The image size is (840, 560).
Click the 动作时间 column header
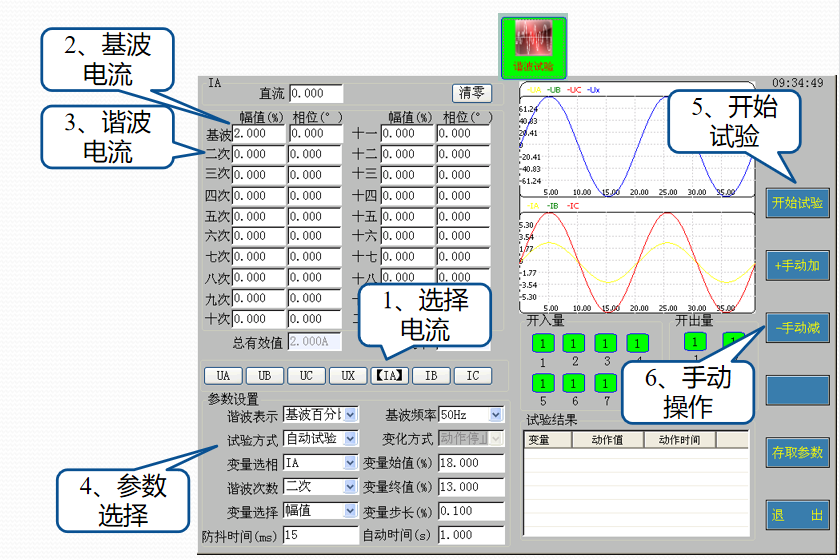[680, 440]
